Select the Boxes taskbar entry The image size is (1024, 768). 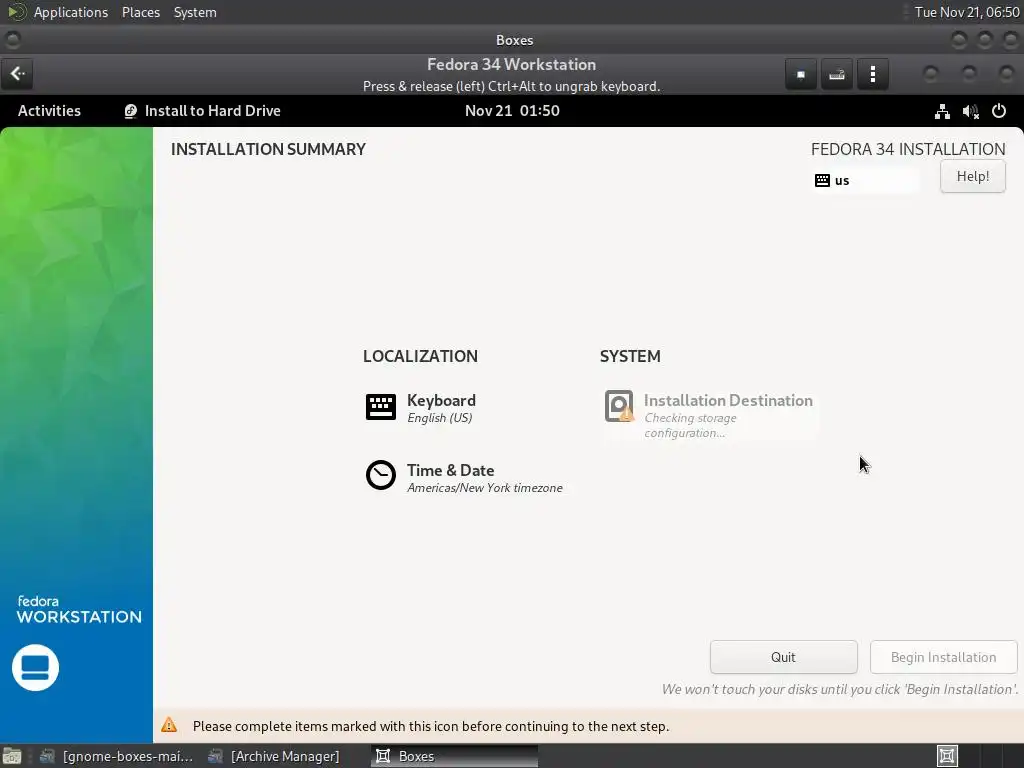(x=455, y=756)
